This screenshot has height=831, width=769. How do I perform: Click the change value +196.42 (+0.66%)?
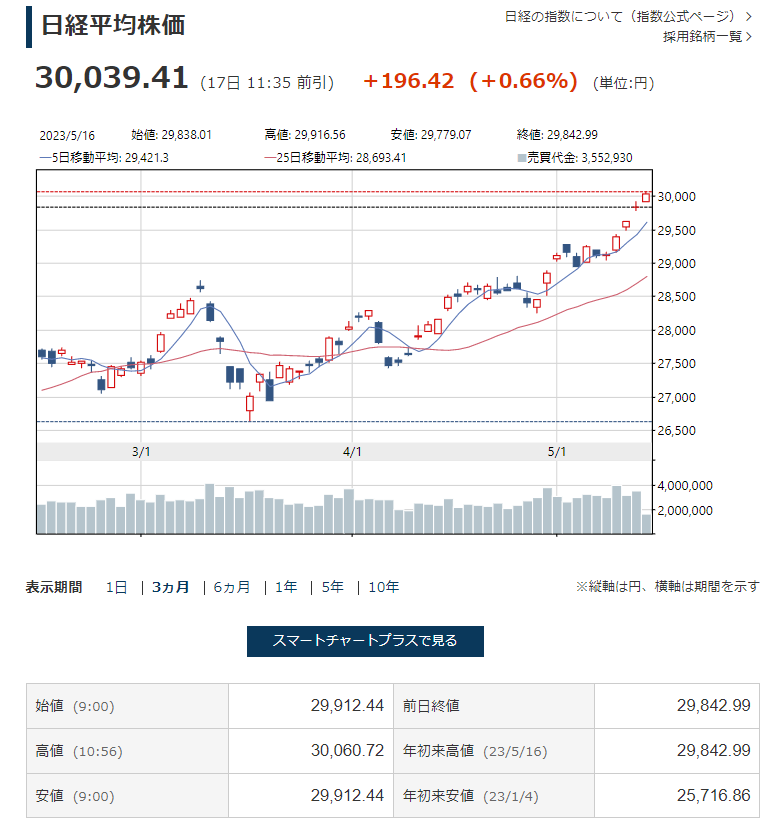point(471,81)
